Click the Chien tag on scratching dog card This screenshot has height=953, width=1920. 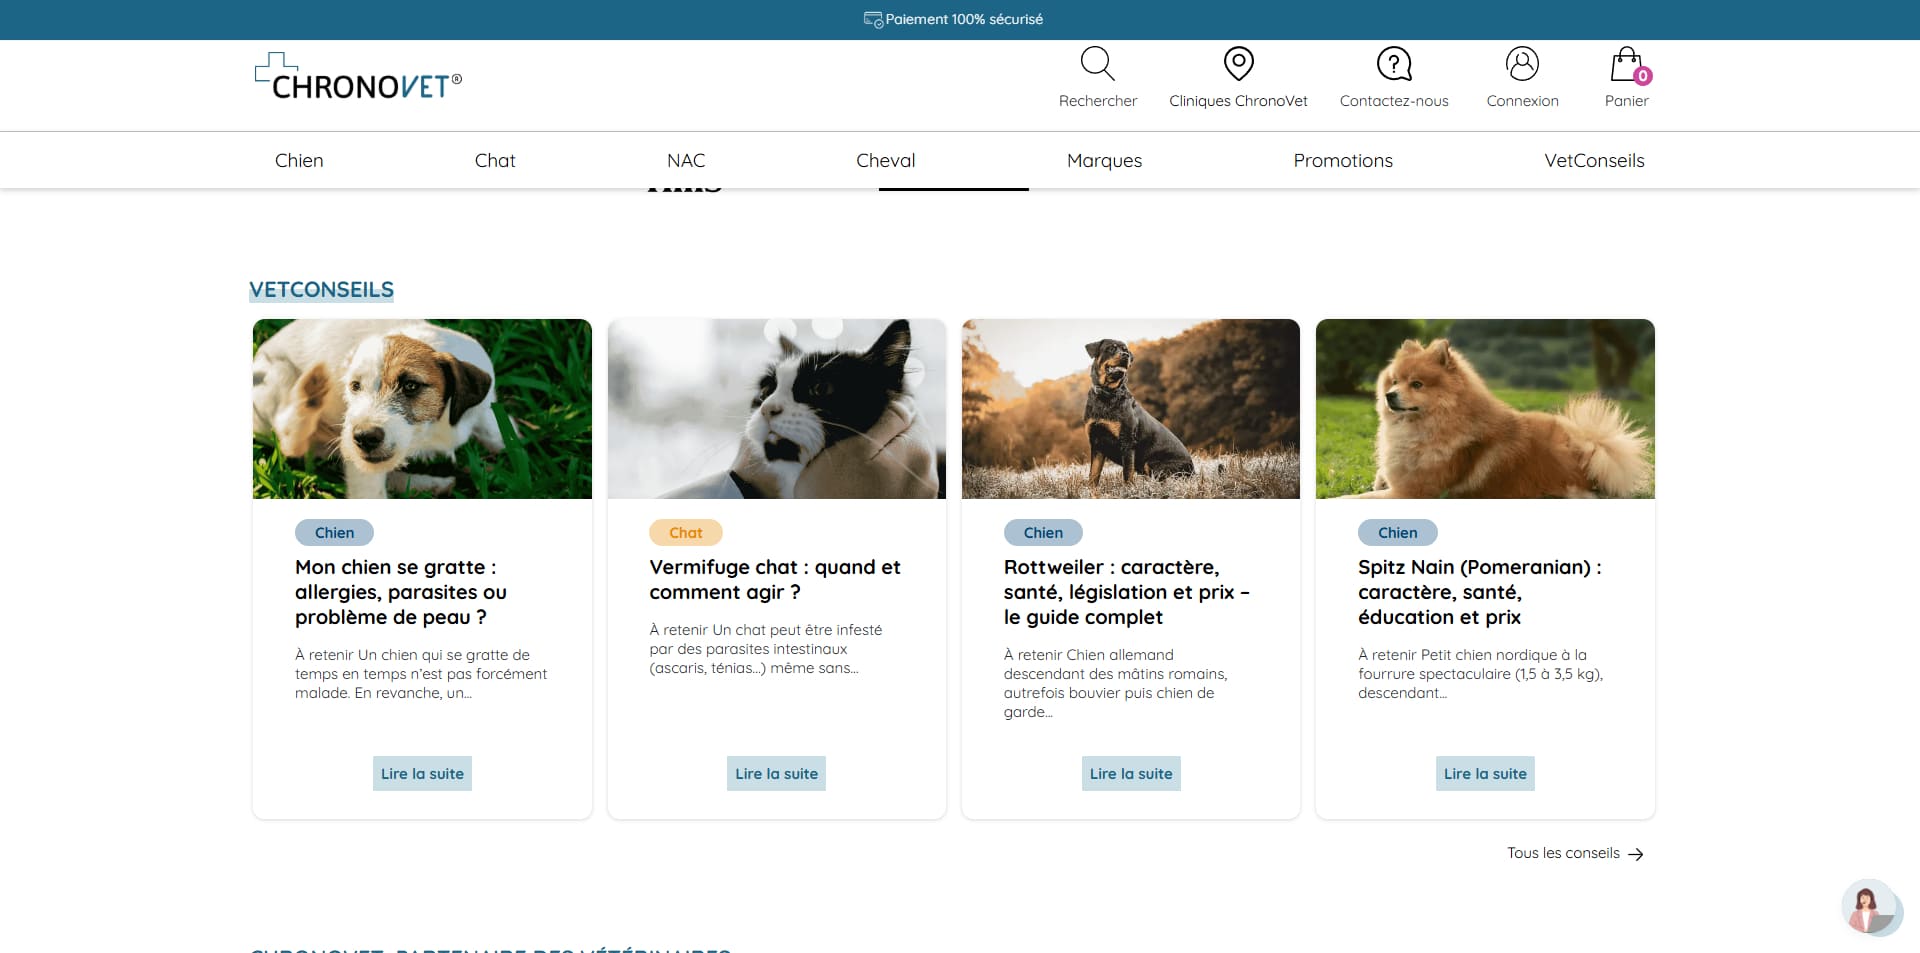tap(334, 533)
